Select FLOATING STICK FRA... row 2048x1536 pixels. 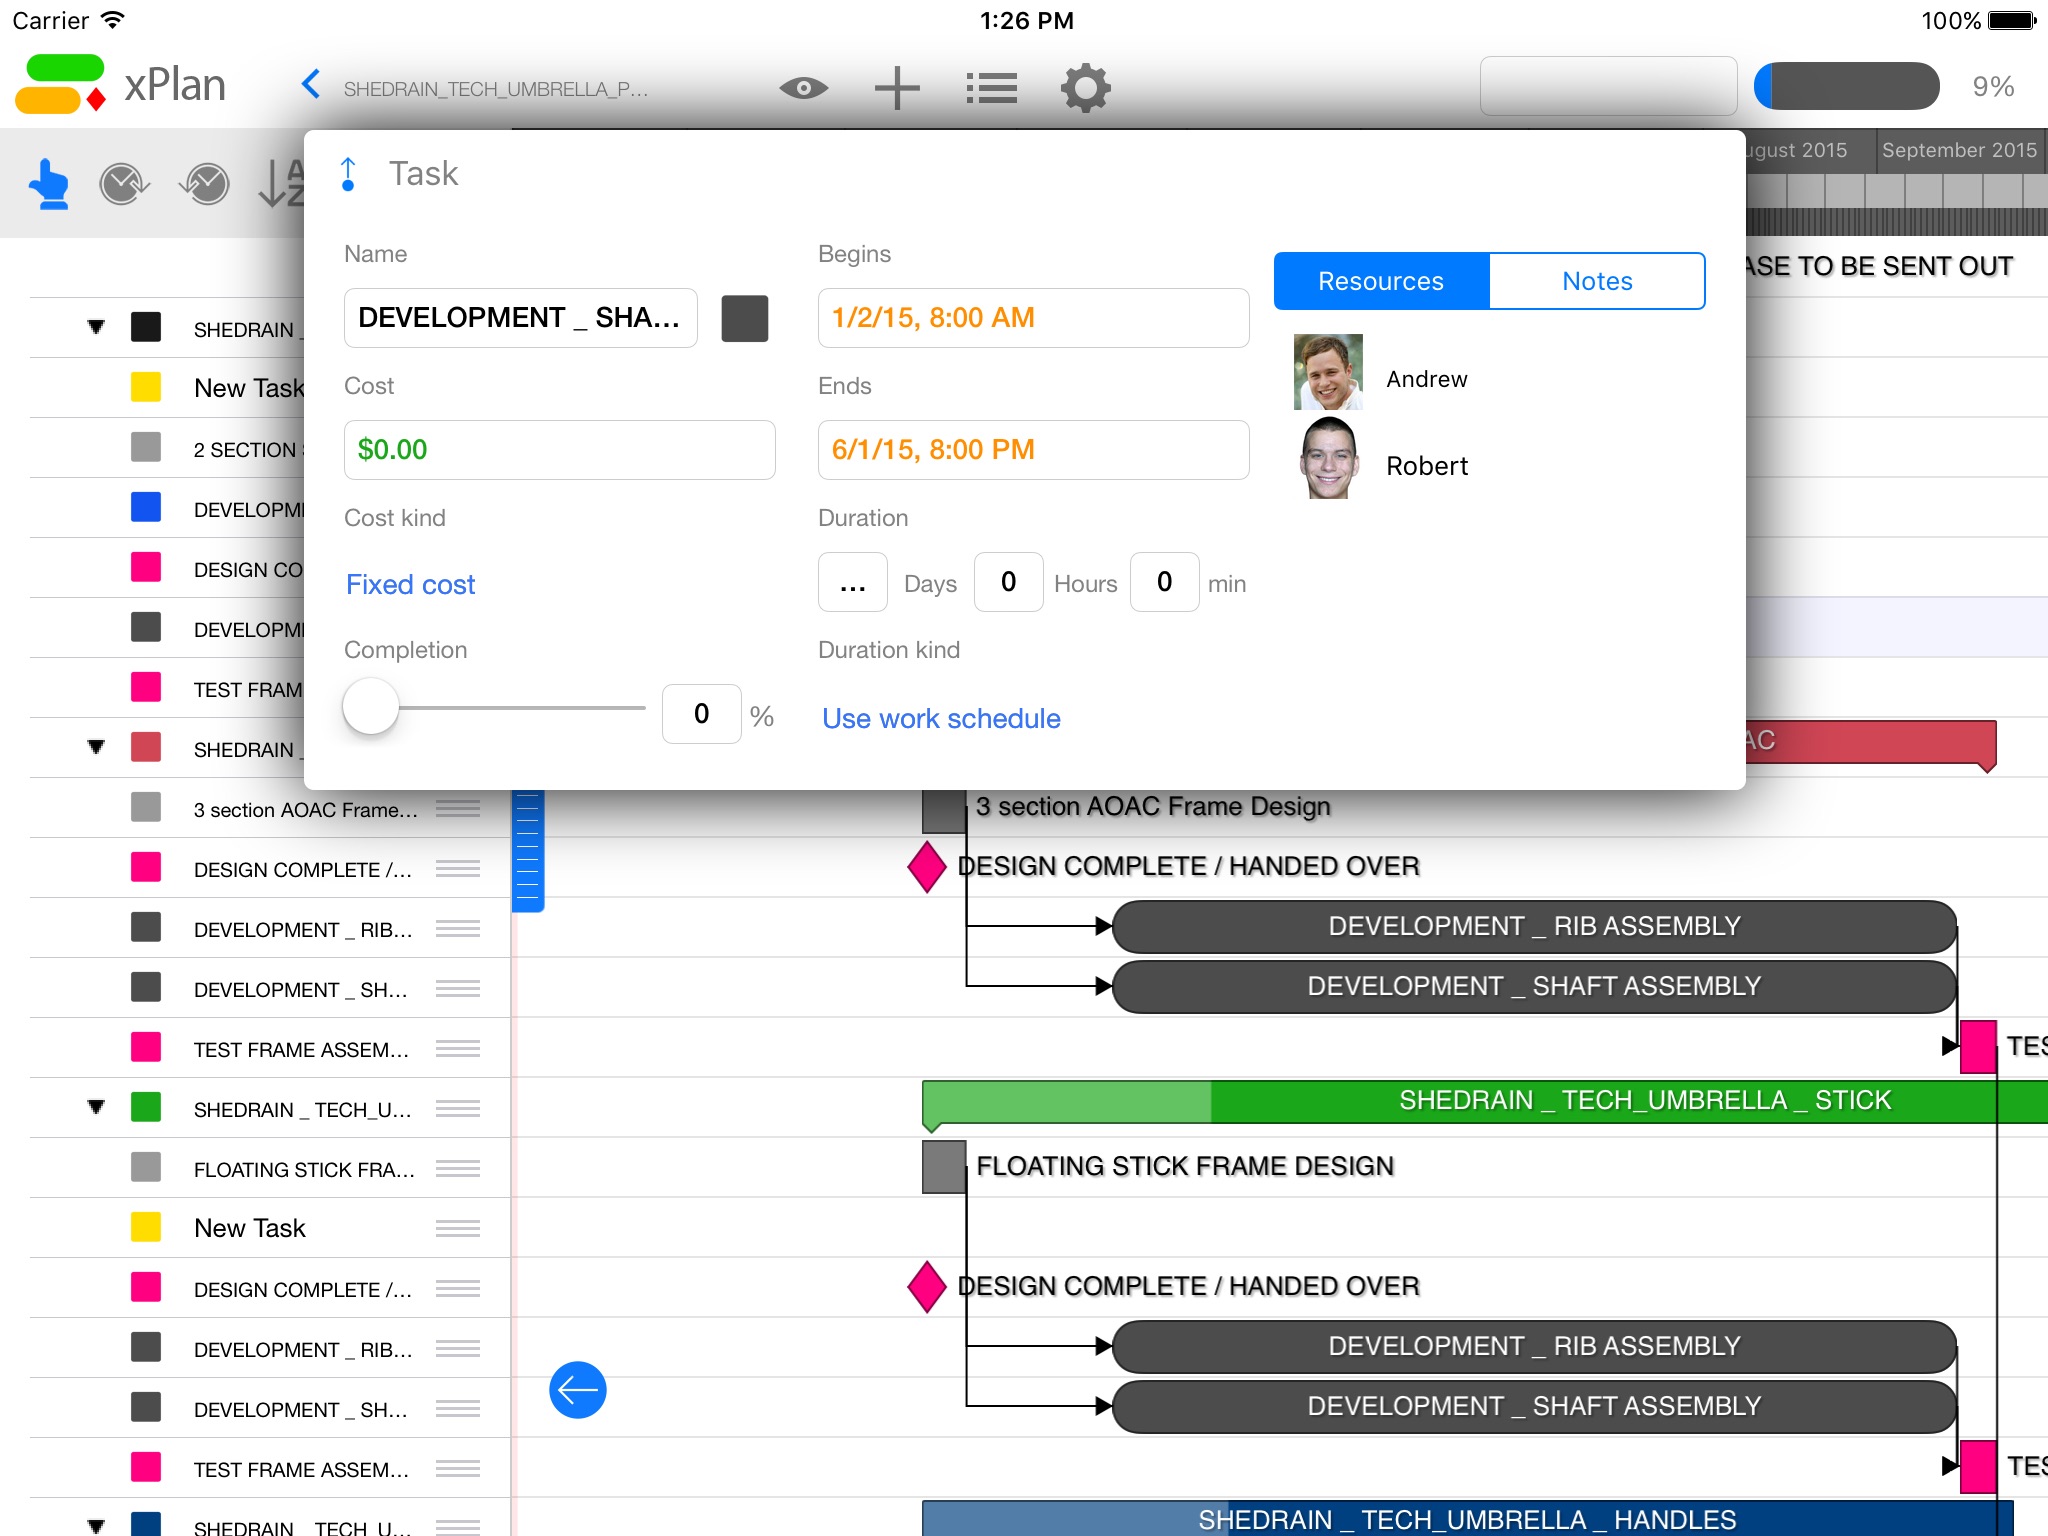tap(270, 1168)
